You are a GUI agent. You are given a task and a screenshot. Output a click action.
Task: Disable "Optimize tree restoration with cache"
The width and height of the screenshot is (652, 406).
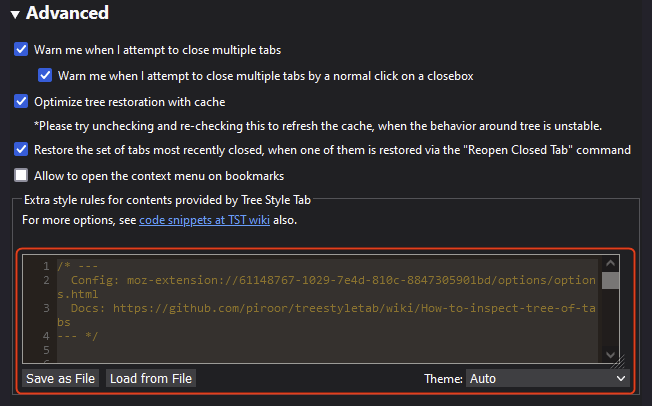(21, 101)
